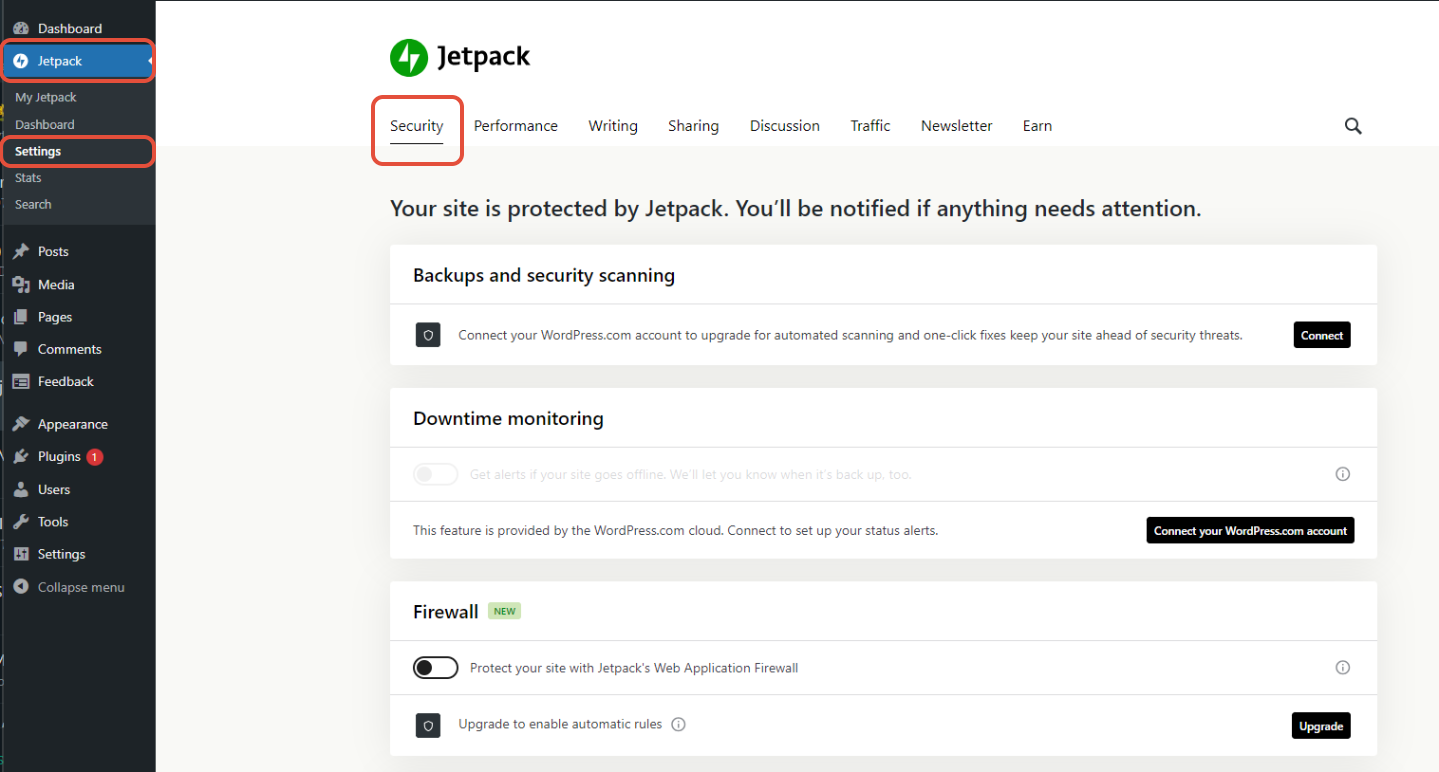Click the Plugins plug icon
This screenshot has width=1439, height=772.
tap(21, 456)
